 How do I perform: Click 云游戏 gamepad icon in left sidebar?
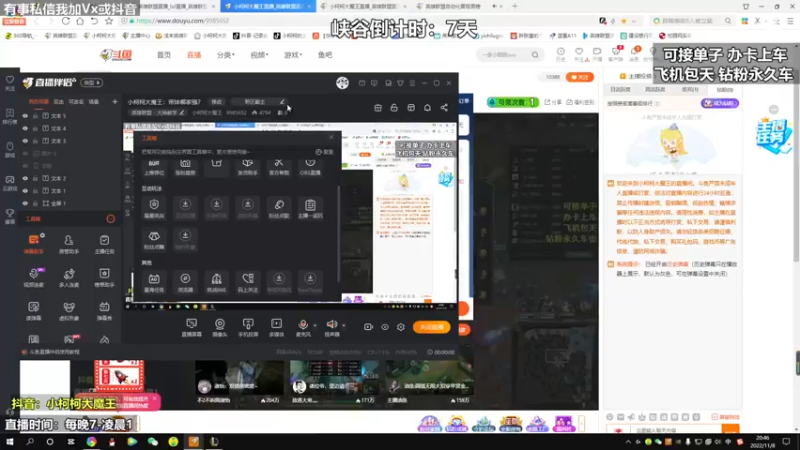click(x=10, y=183)
